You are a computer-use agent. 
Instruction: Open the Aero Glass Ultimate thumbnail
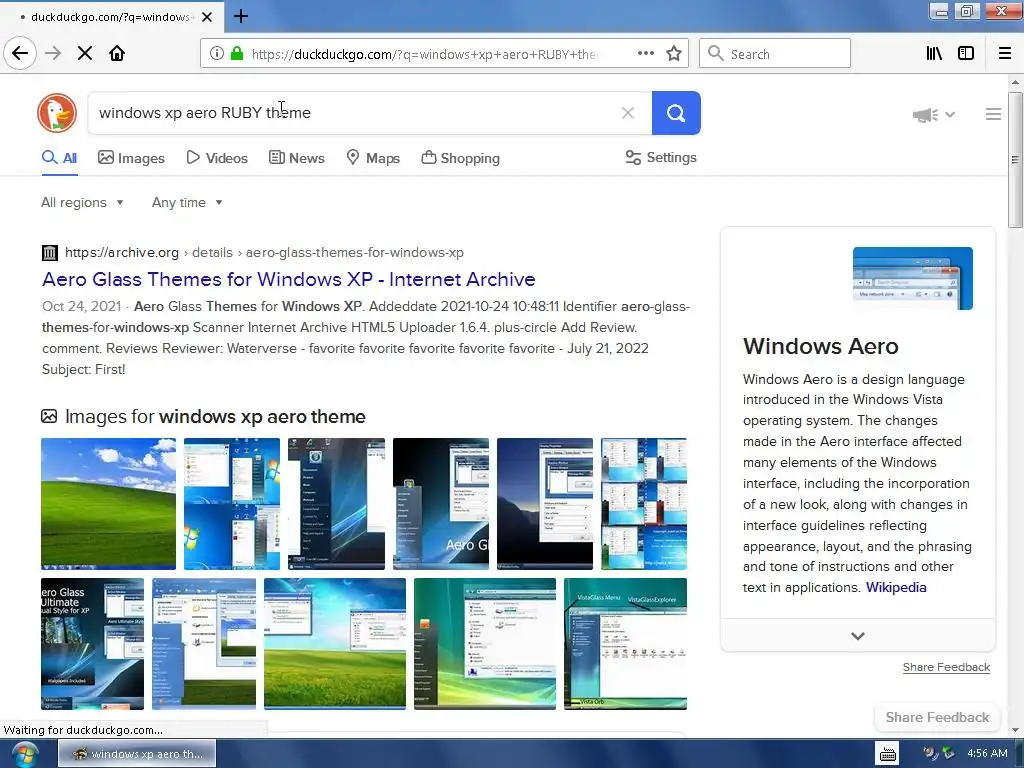[x=92, y=644]
